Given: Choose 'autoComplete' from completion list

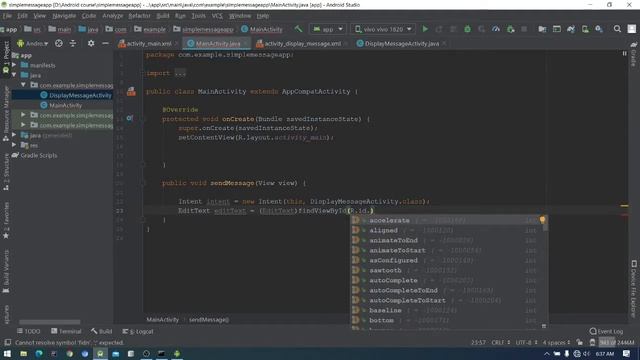Looking at the screenshot, I should coord(447,280).
